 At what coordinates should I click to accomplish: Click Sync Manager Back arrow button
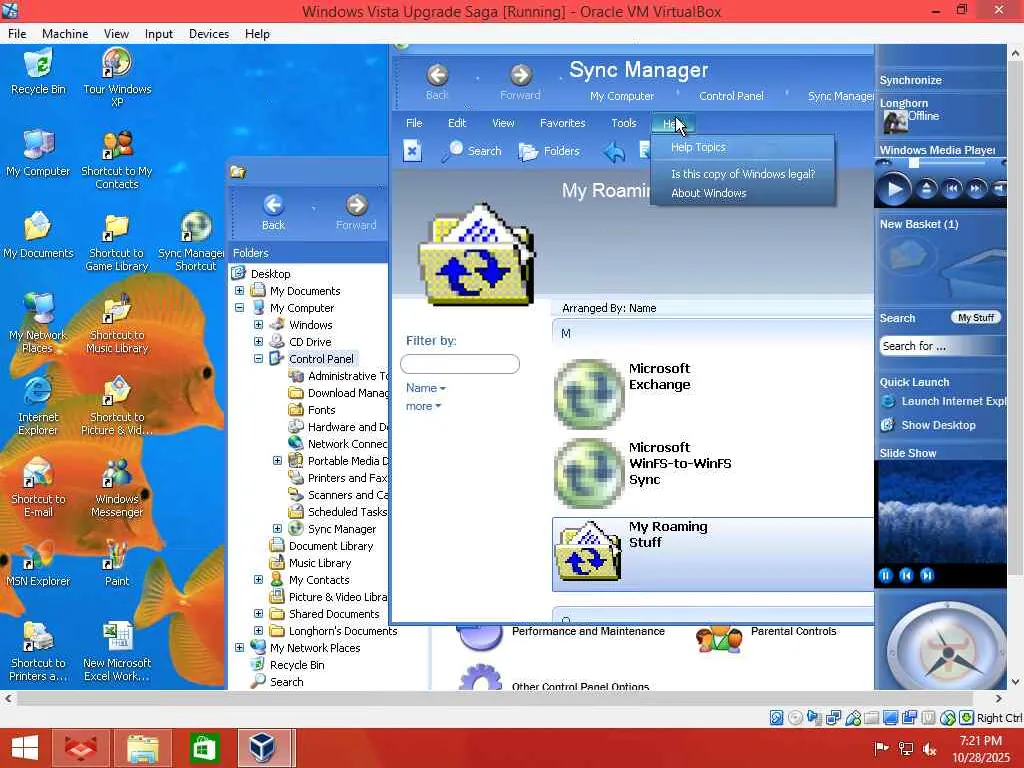pyautogui.click(x=437, y=82)
